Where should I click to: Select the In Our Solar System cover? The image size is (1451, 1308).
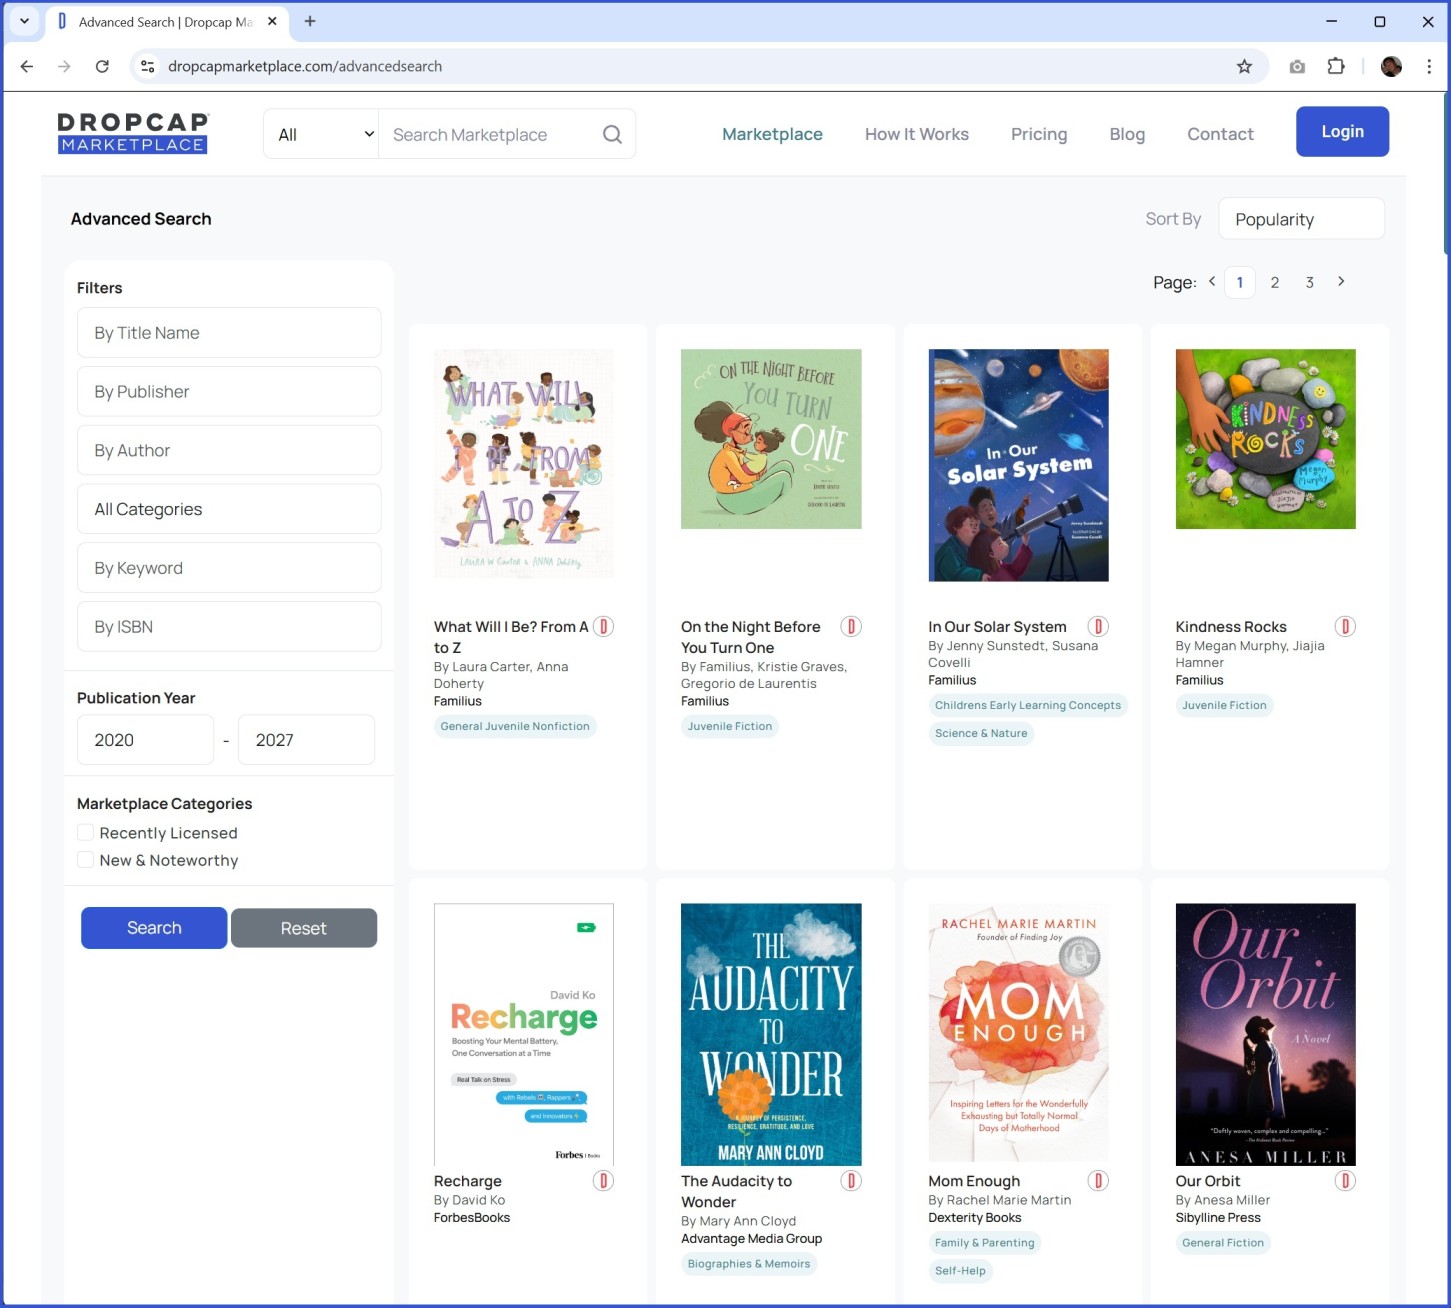(x=1018, y=465)
